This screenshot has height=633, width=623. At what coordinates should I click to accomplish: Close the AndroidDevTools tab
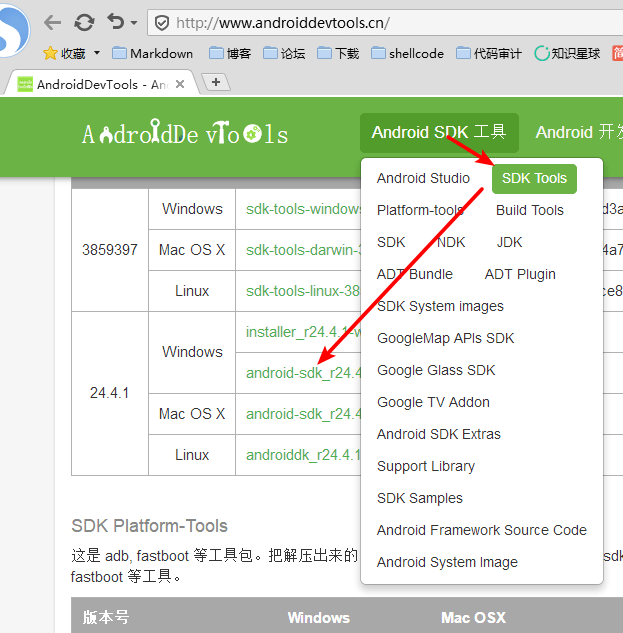[x=180, y=84]
